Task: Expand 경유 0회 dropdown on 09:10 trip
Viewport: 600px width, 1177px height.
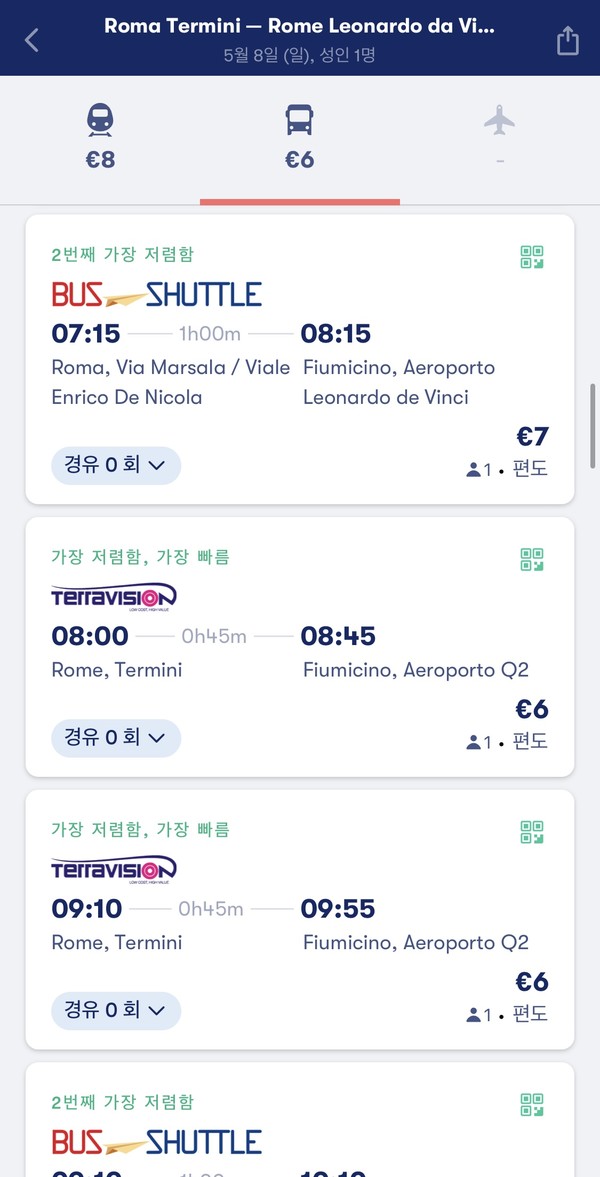Action: point(116,1011)
